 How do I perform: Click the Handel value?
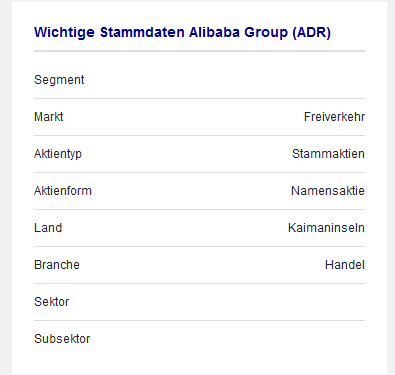point(345,265)
